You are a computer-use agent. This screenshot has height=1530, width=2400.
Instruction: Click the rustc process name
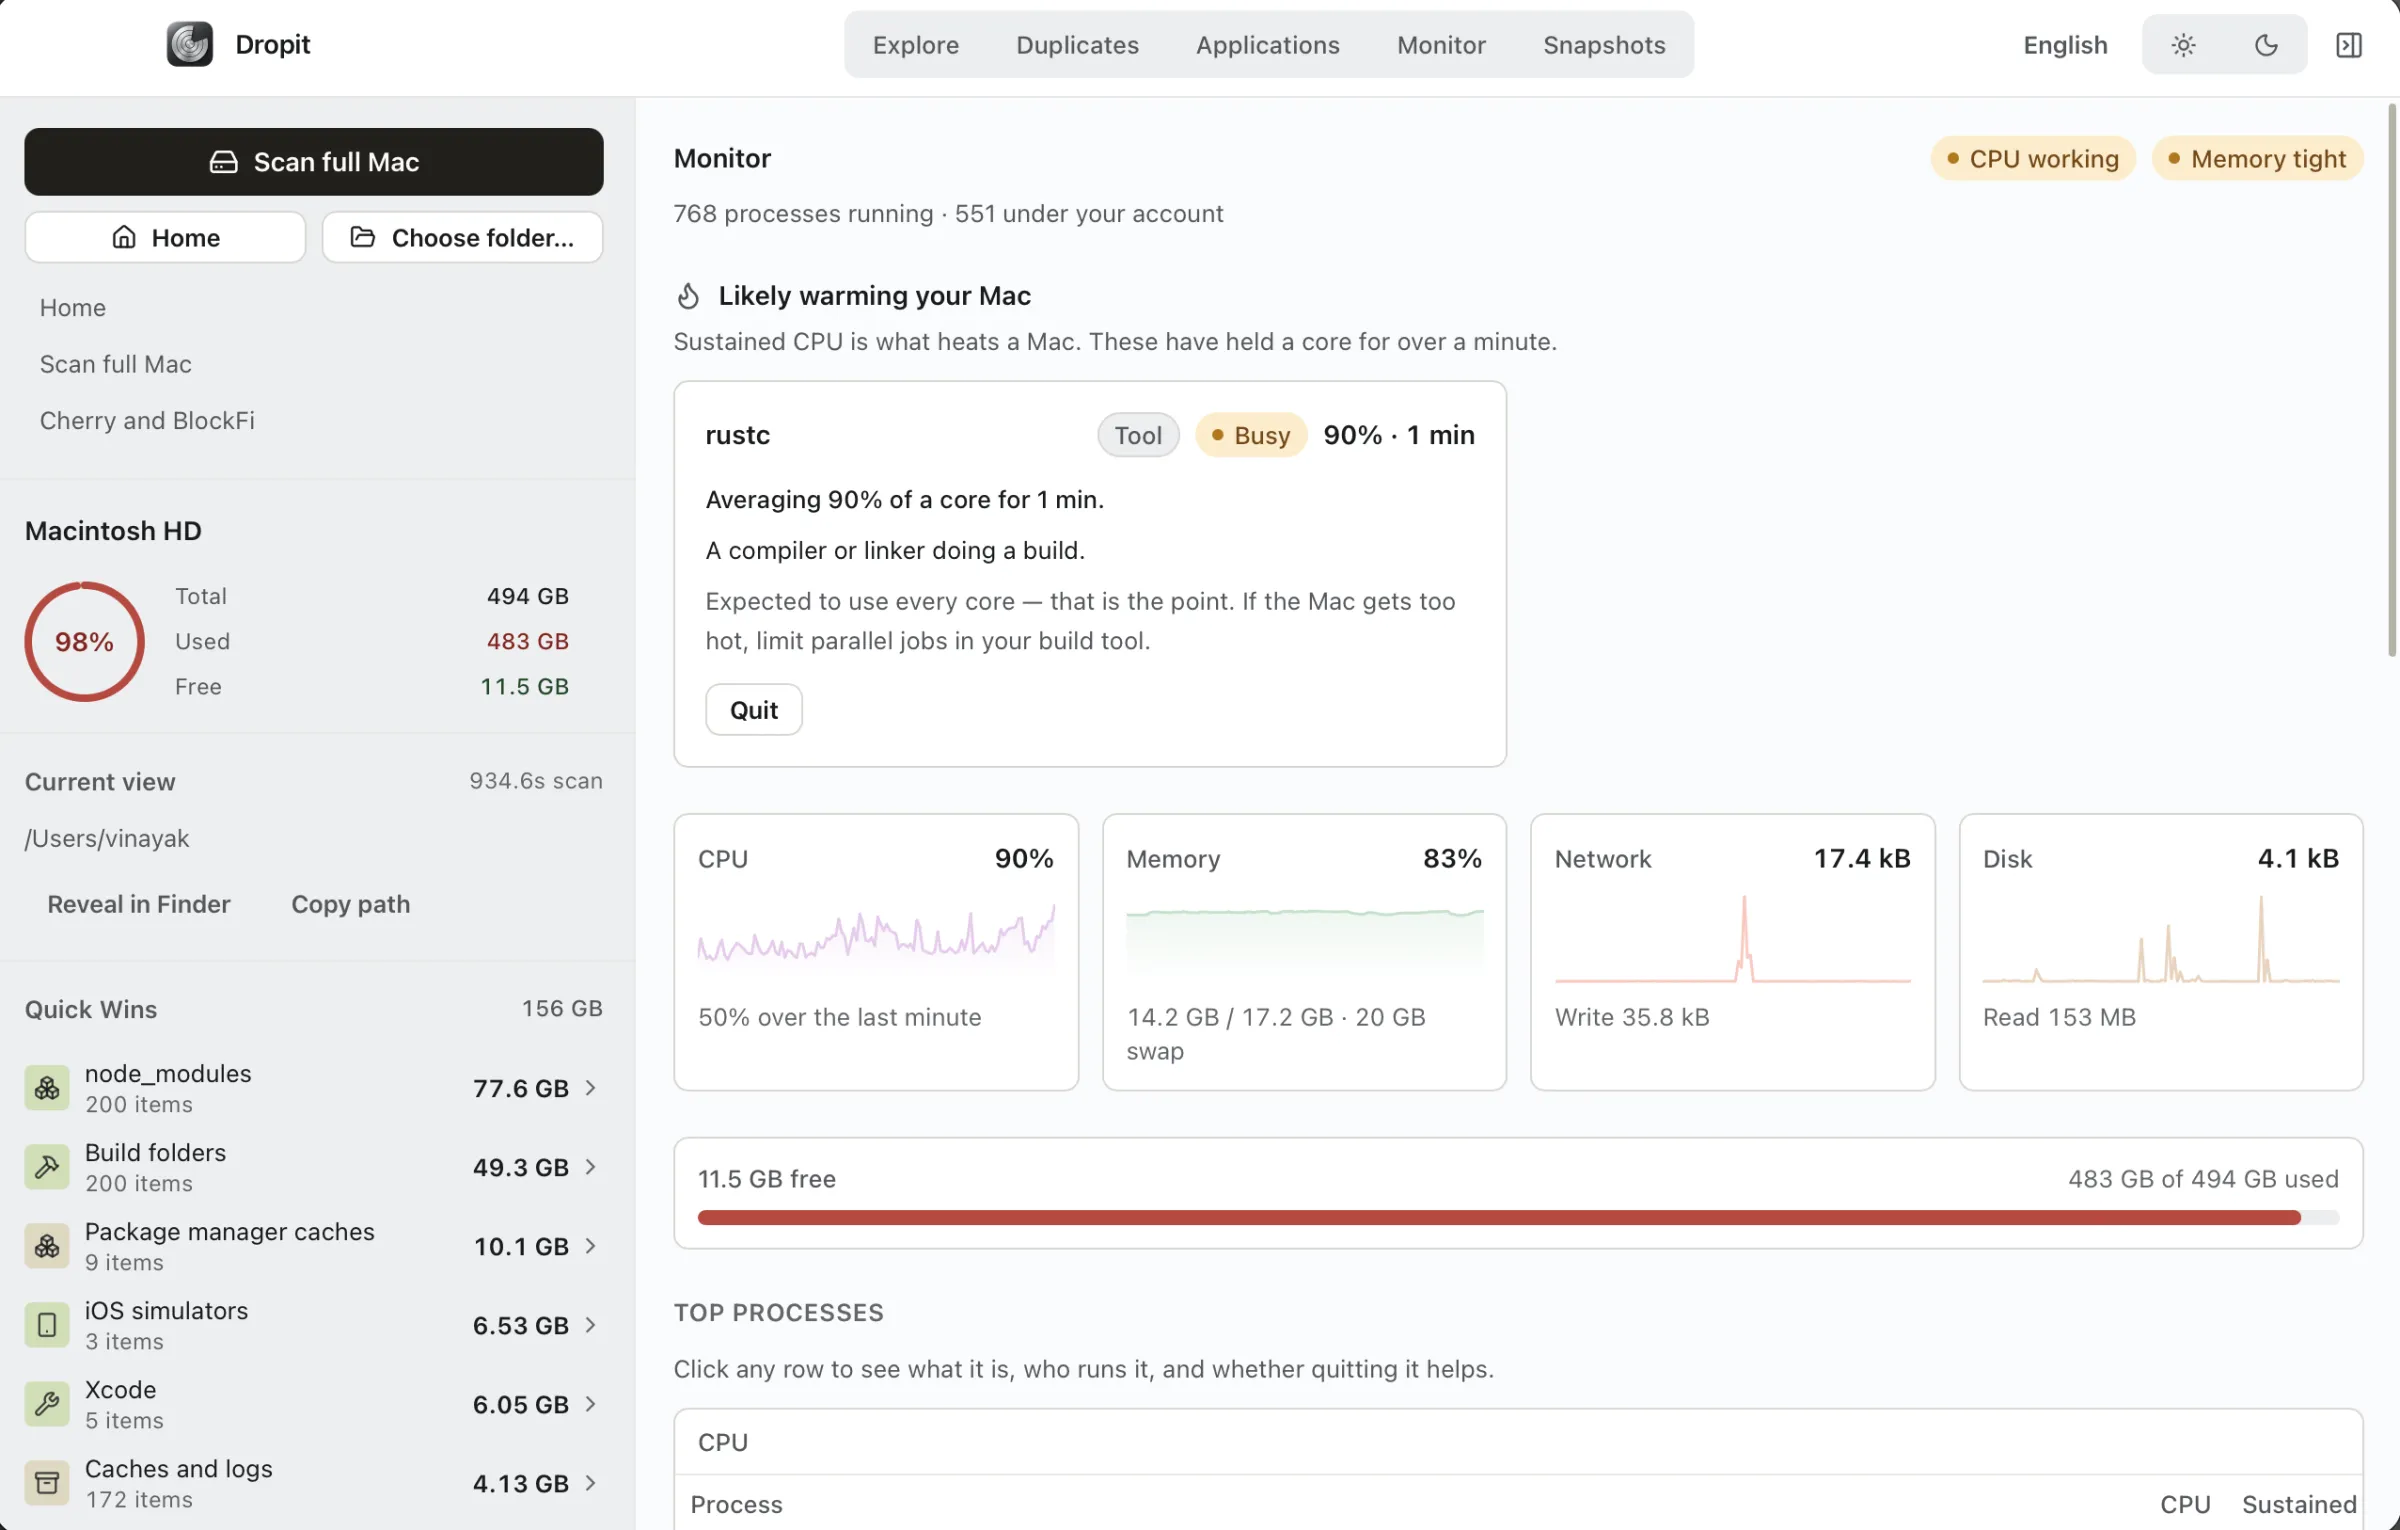click(738, 435)
